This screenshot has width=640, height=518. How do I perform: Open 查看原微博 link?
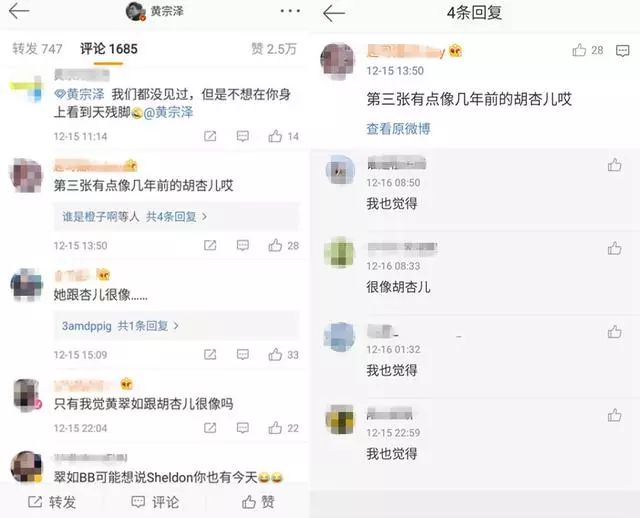(398, 129)
